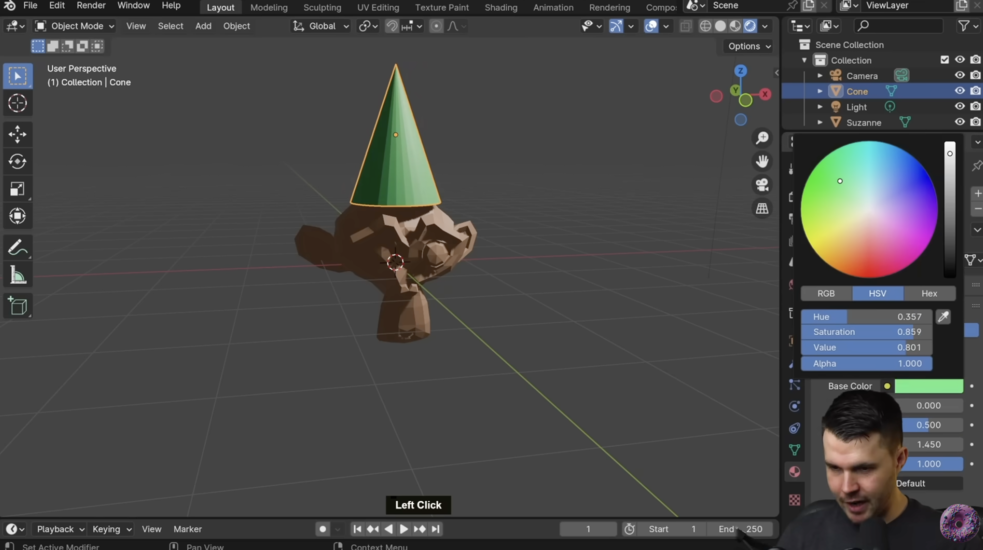This screenshot has width=983, height=550.
Task: Open the Global orientation dropdown
Action: pos(321,26)
